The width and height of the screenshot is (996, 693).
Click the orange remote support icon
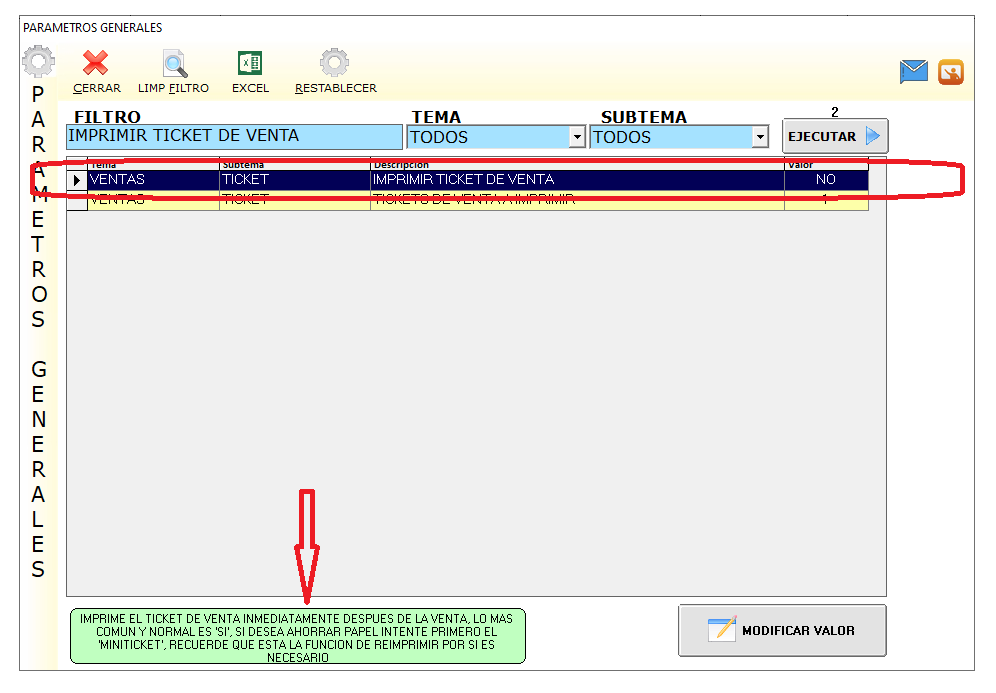tap(951, 72)
